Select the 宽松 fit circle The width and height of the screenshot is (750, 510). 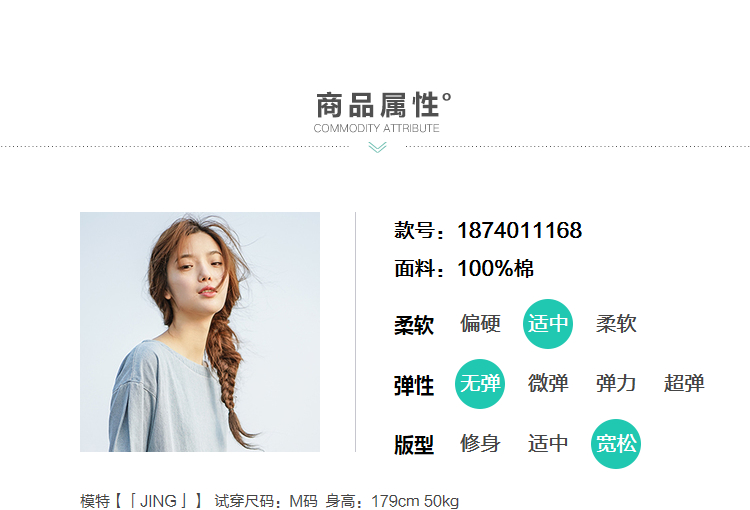[x=616, y=444]
